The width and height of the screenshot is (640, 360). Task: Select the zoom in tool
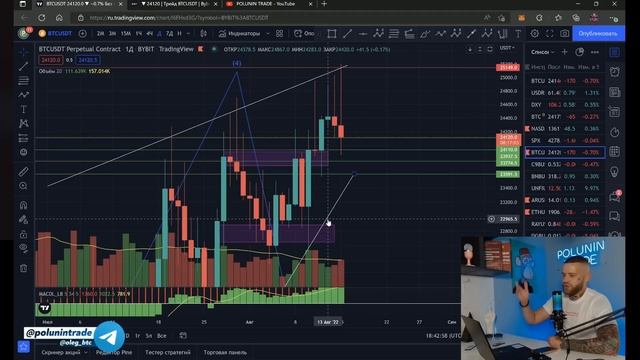(24, 186)
